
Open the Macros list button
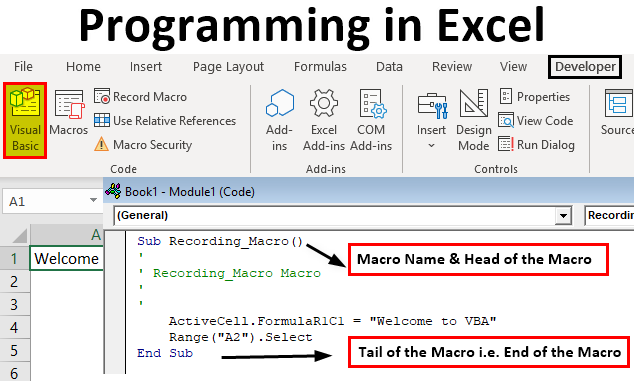point(69,113)
